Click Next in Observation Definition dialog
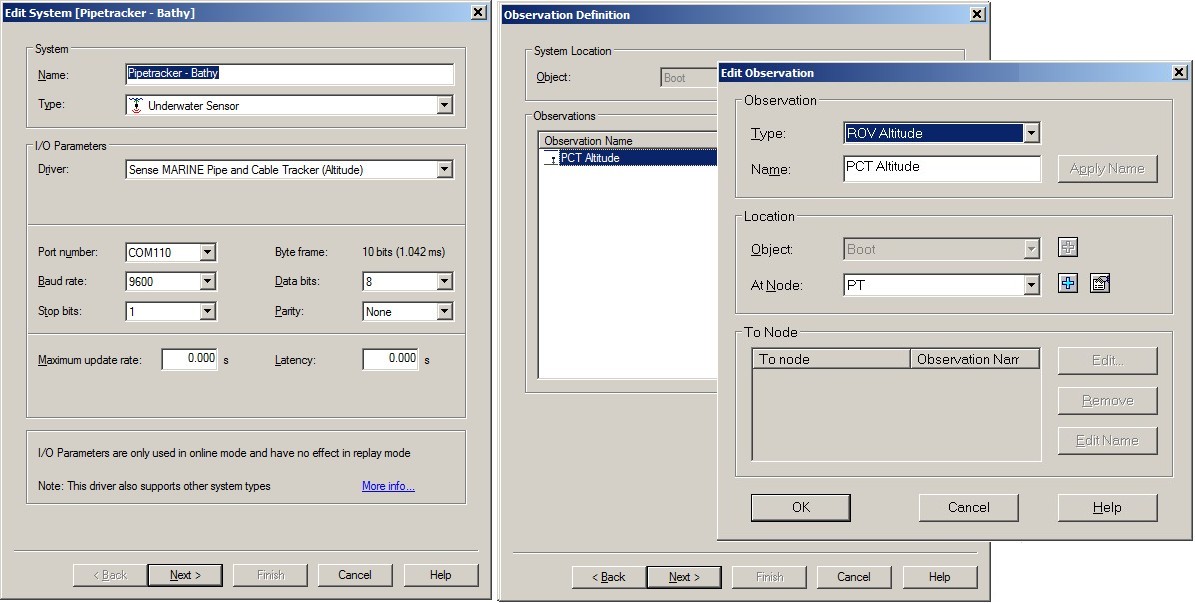The height and width of the screenshot is (603, 1195). pos(684,577)
